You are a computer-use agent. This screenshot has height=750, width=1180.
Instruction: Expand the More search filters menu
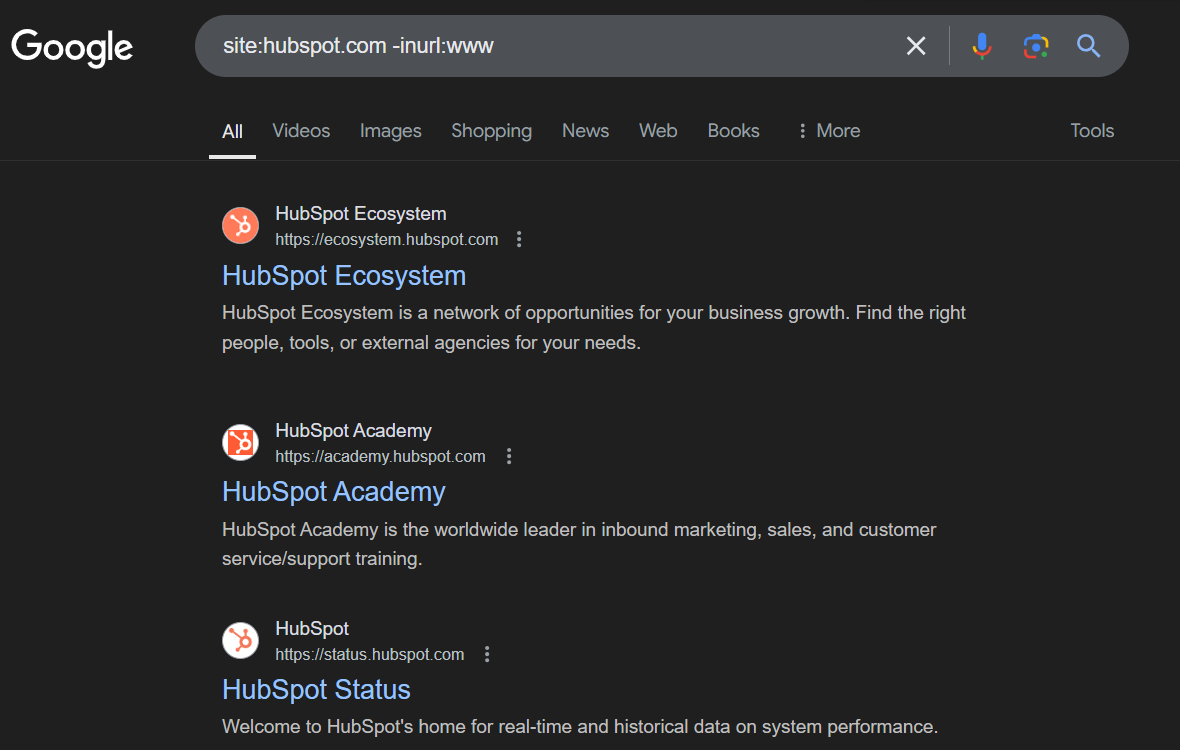(829, 131)
